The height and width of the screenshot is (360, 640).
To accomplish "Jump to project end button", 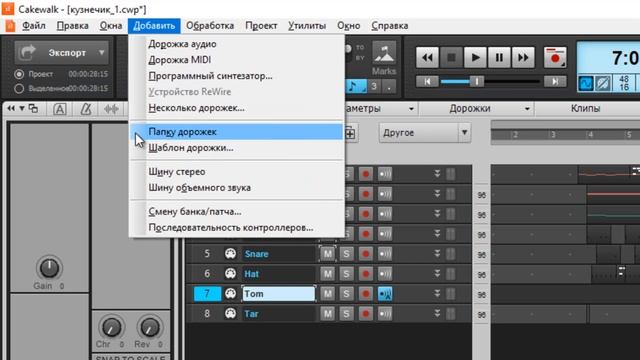I will coord(555,82).
